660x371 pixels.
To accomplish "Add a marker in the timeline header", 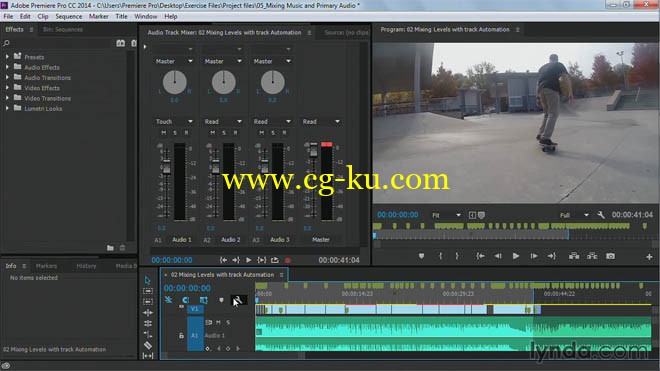I will click(x=221, y=300).
